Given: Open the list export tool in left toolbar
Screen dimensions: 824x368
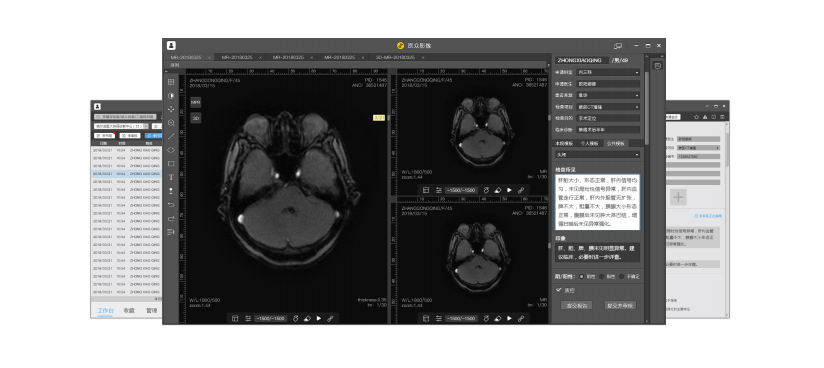Looking at the screenshot, I should click(171, 232).
